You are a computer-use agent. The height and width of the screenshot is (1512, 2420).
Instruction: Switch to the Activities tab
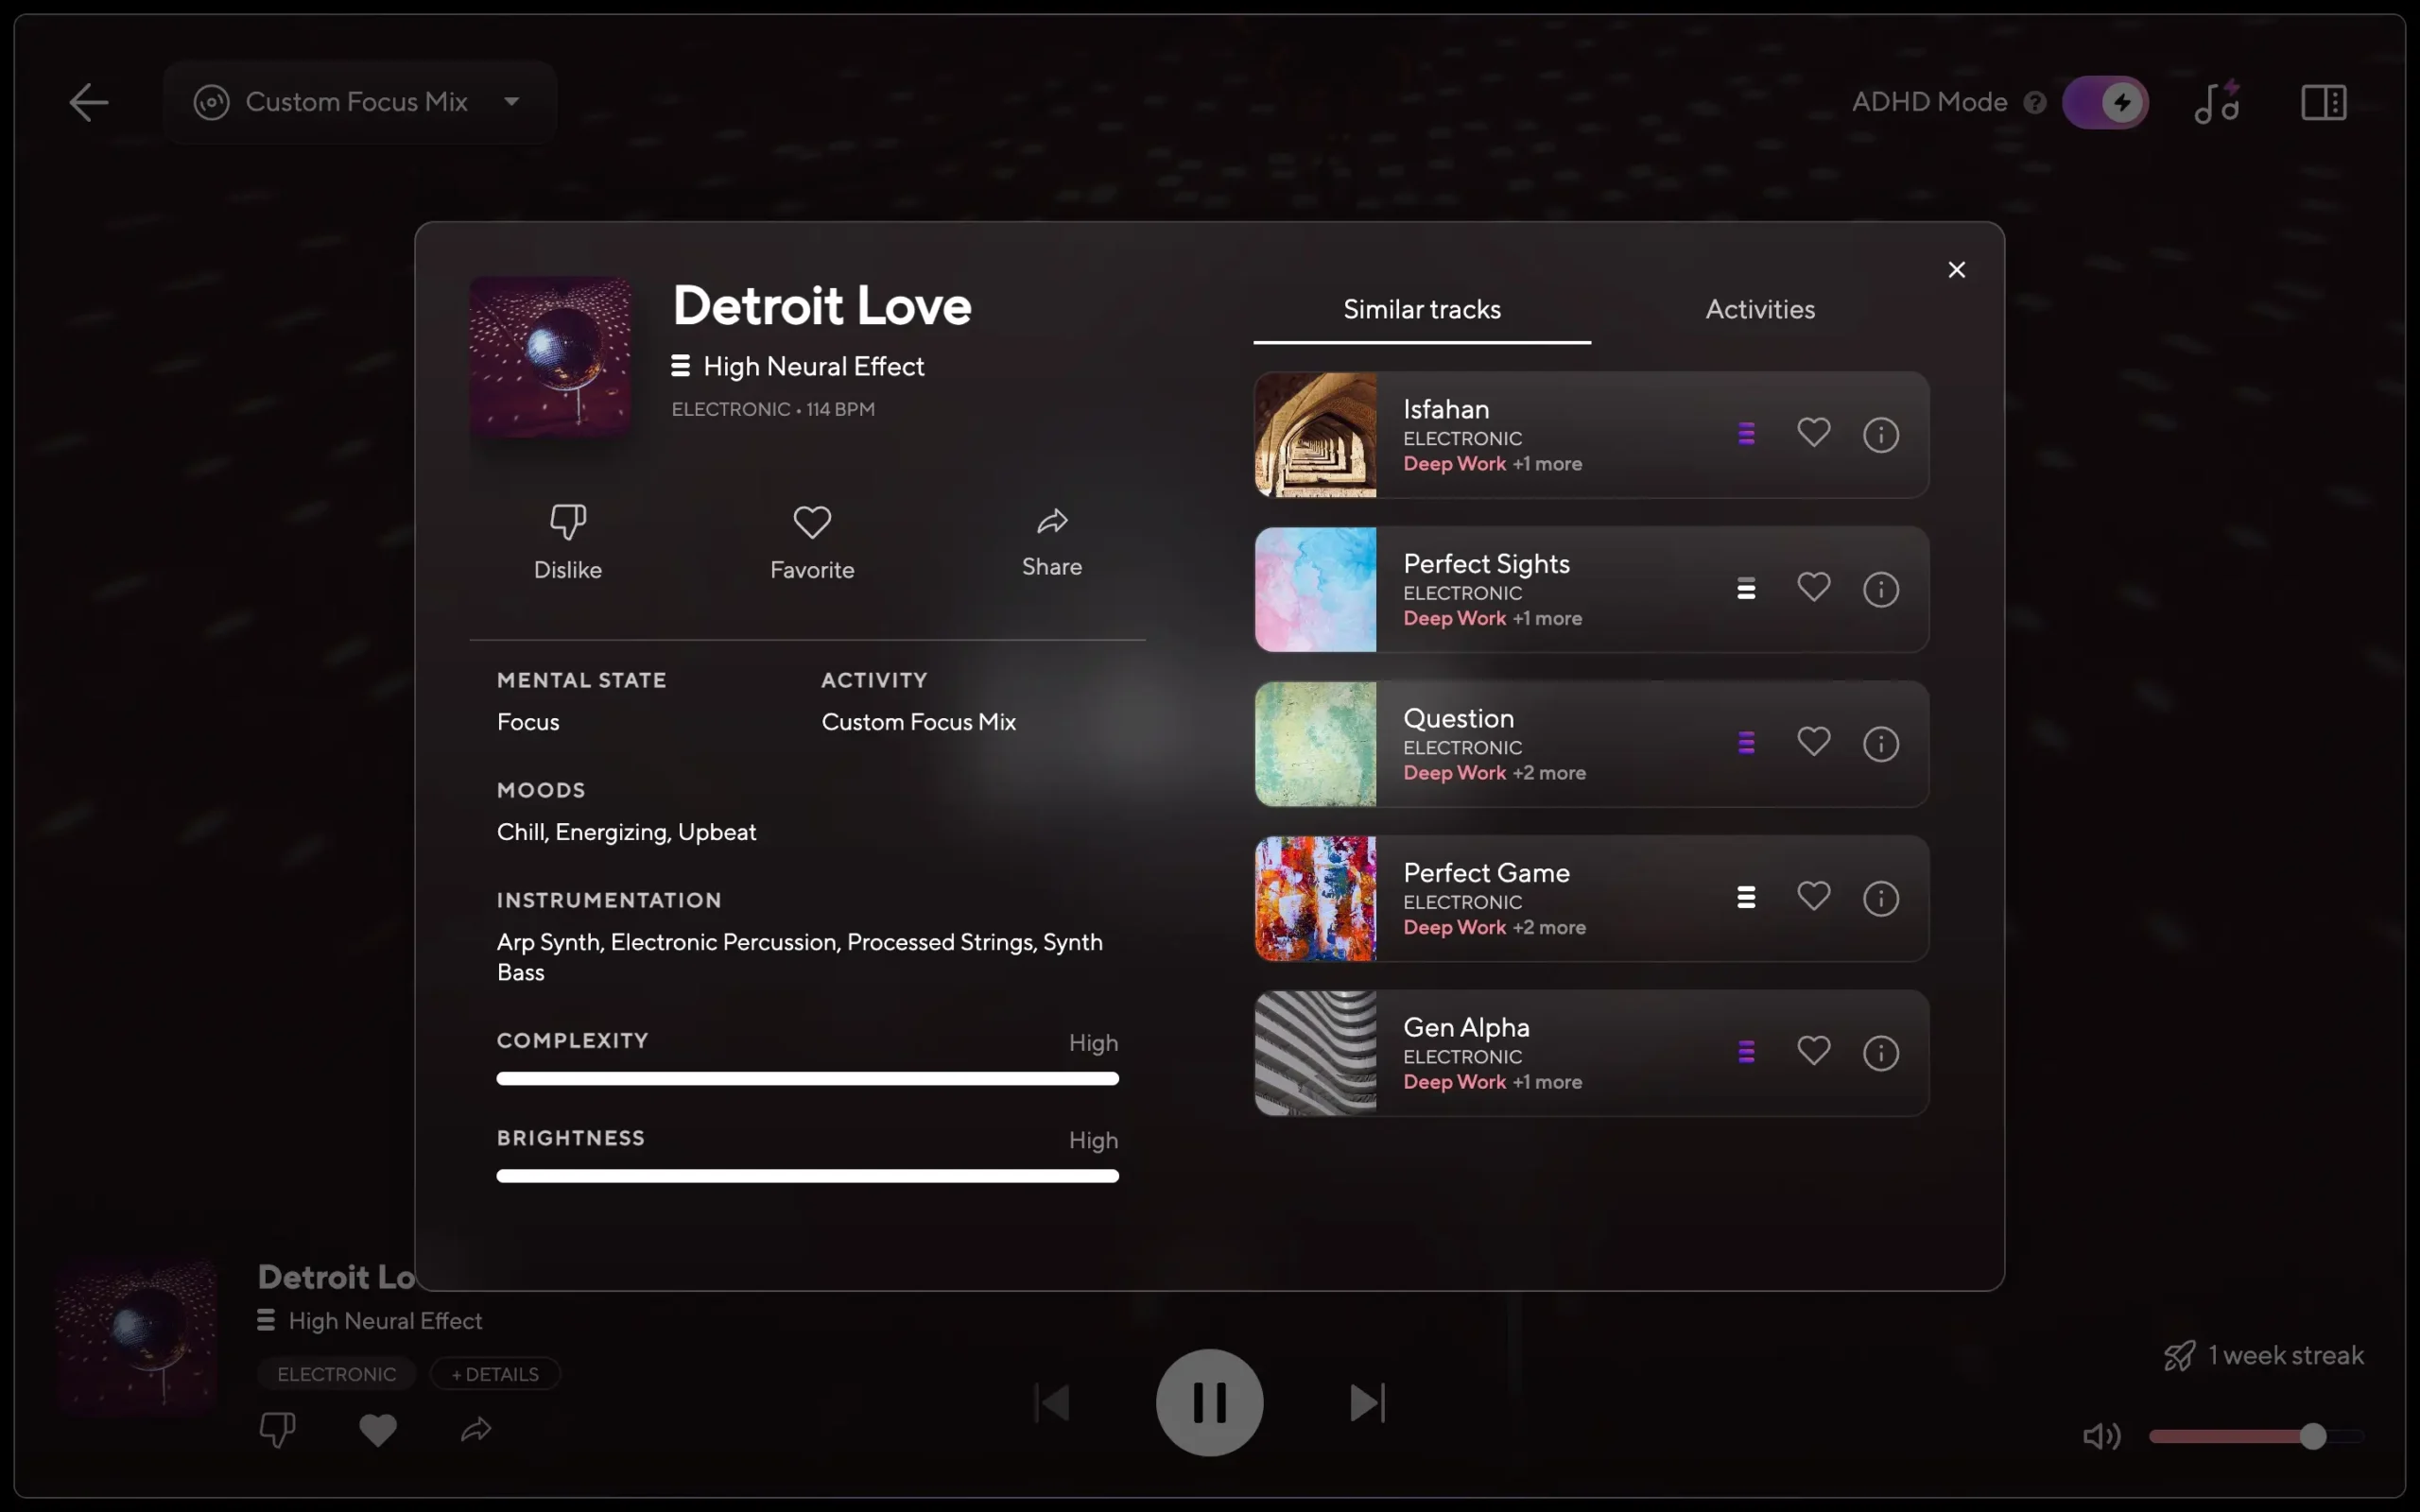1759,309
